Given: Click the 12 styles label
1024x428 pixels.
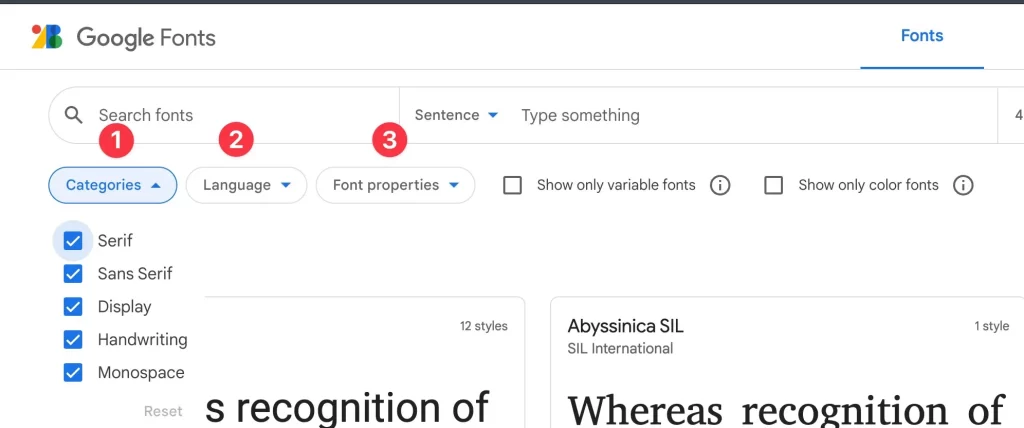Looking at the screenshot, I should point(483,326).
